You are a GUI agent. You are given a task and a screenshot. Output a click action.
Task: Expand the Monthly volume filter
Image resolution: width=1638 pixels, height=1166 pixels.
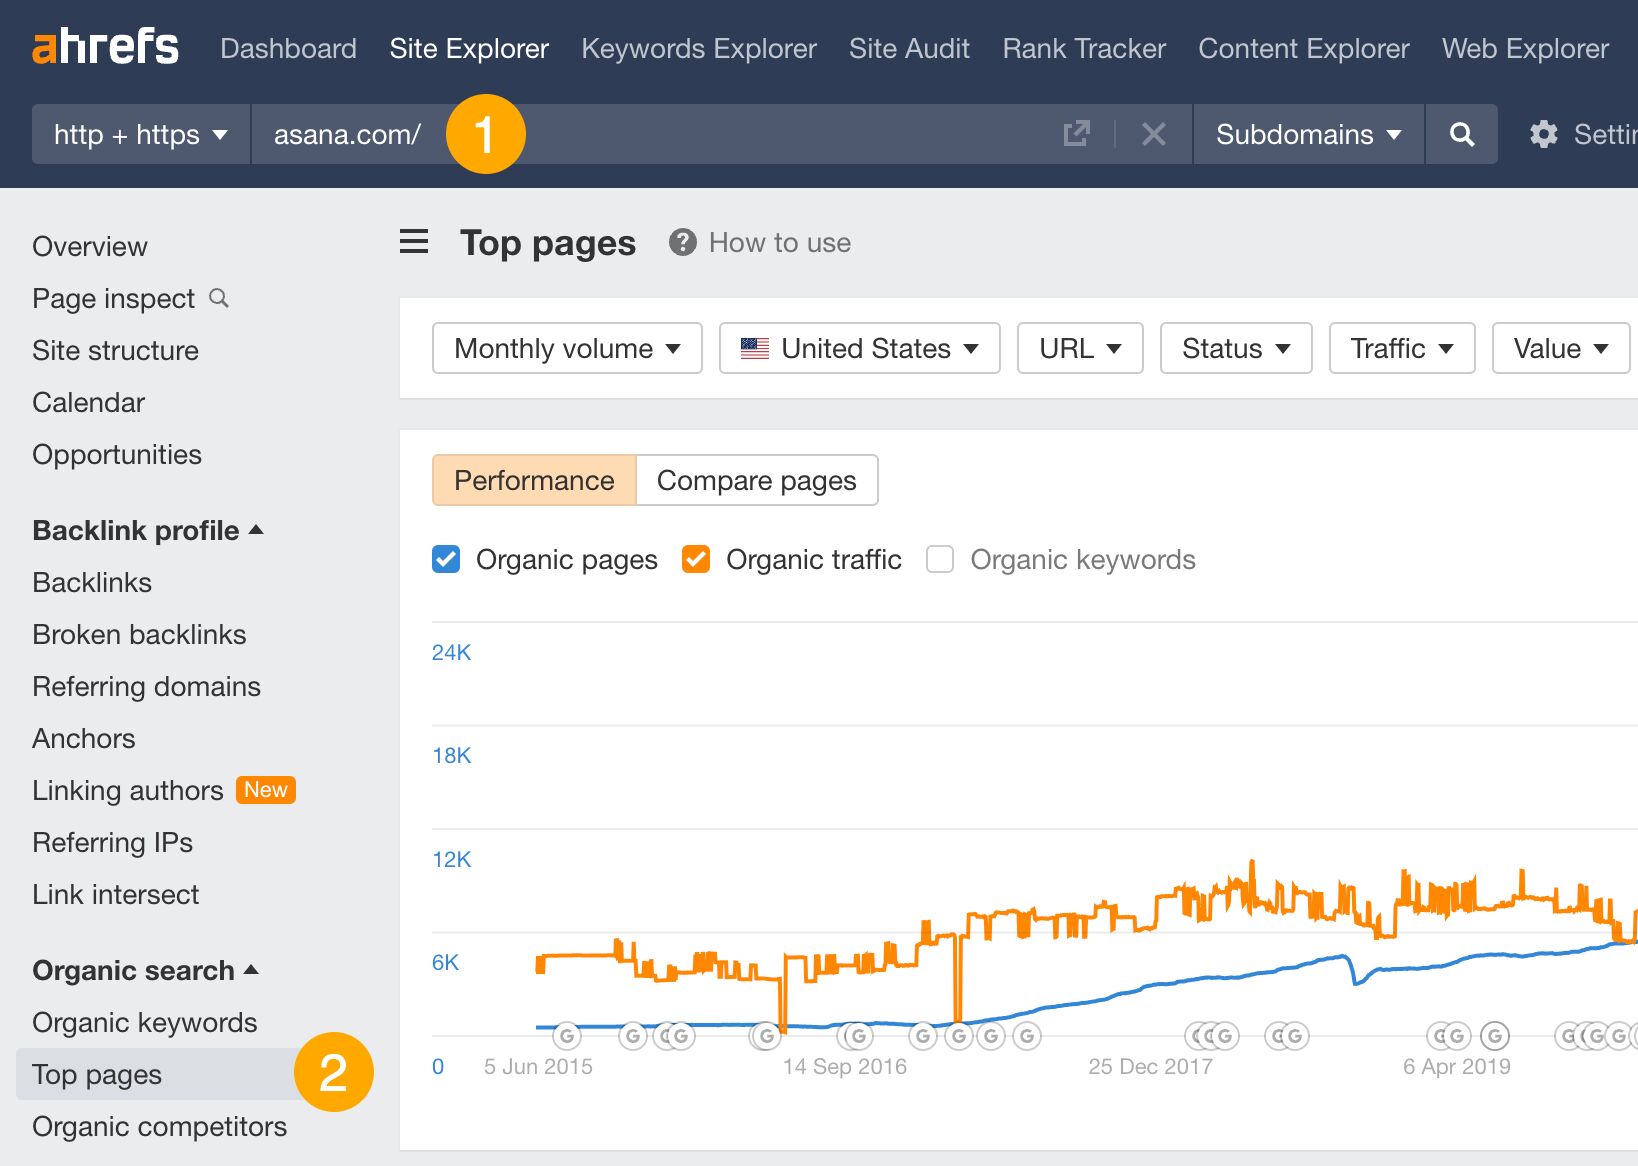tap(566, 348)
